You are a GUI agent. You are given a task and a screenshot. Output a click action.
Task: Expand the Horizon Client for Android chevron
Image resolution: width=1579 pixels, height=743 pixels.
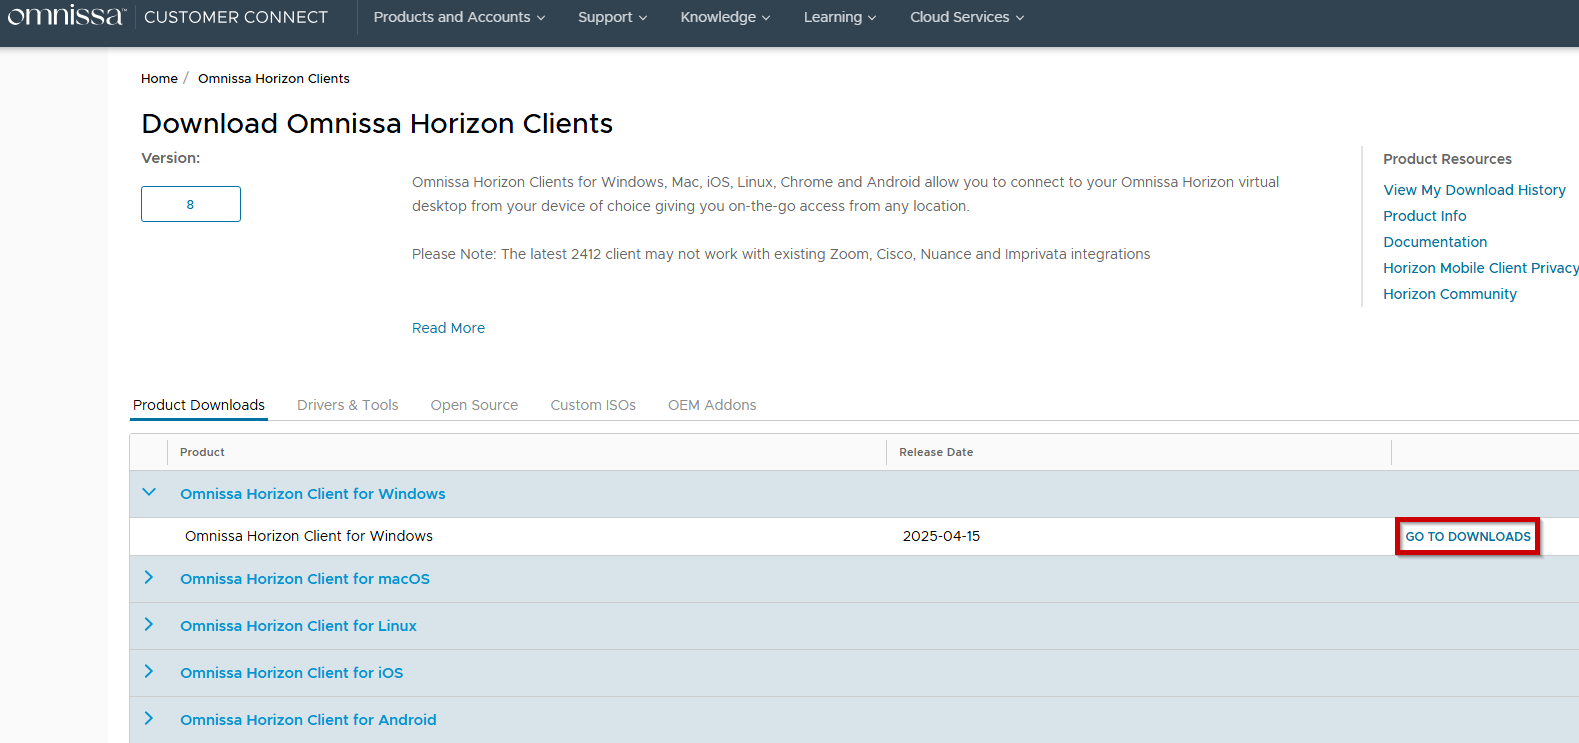point(149,718)
